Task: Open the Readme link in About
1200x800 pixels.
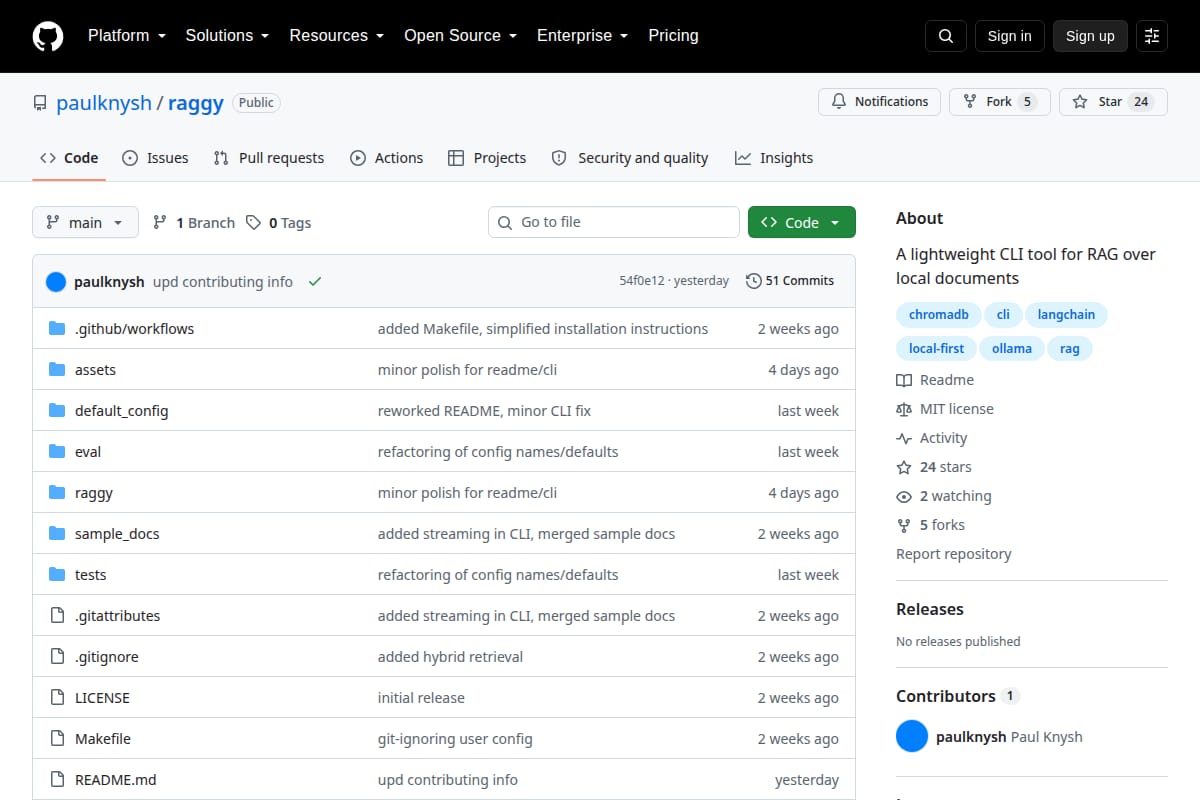Action: point(935,380)
